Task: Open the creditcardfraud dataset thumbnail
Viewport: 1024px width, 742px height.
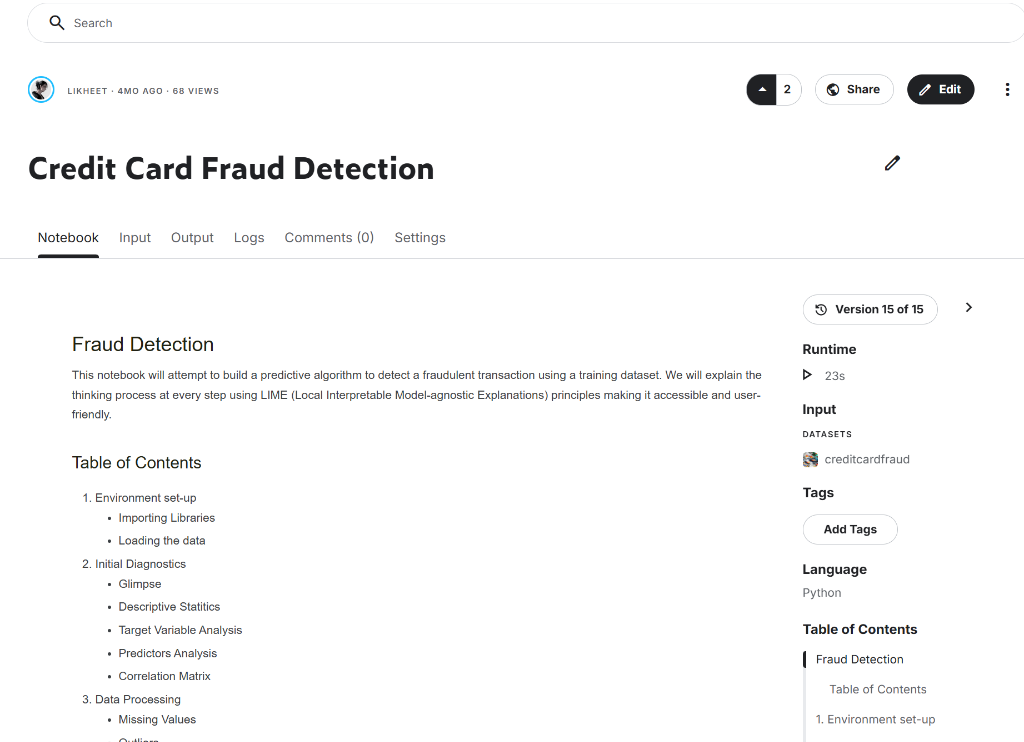Action: click(x=810, y=460)
